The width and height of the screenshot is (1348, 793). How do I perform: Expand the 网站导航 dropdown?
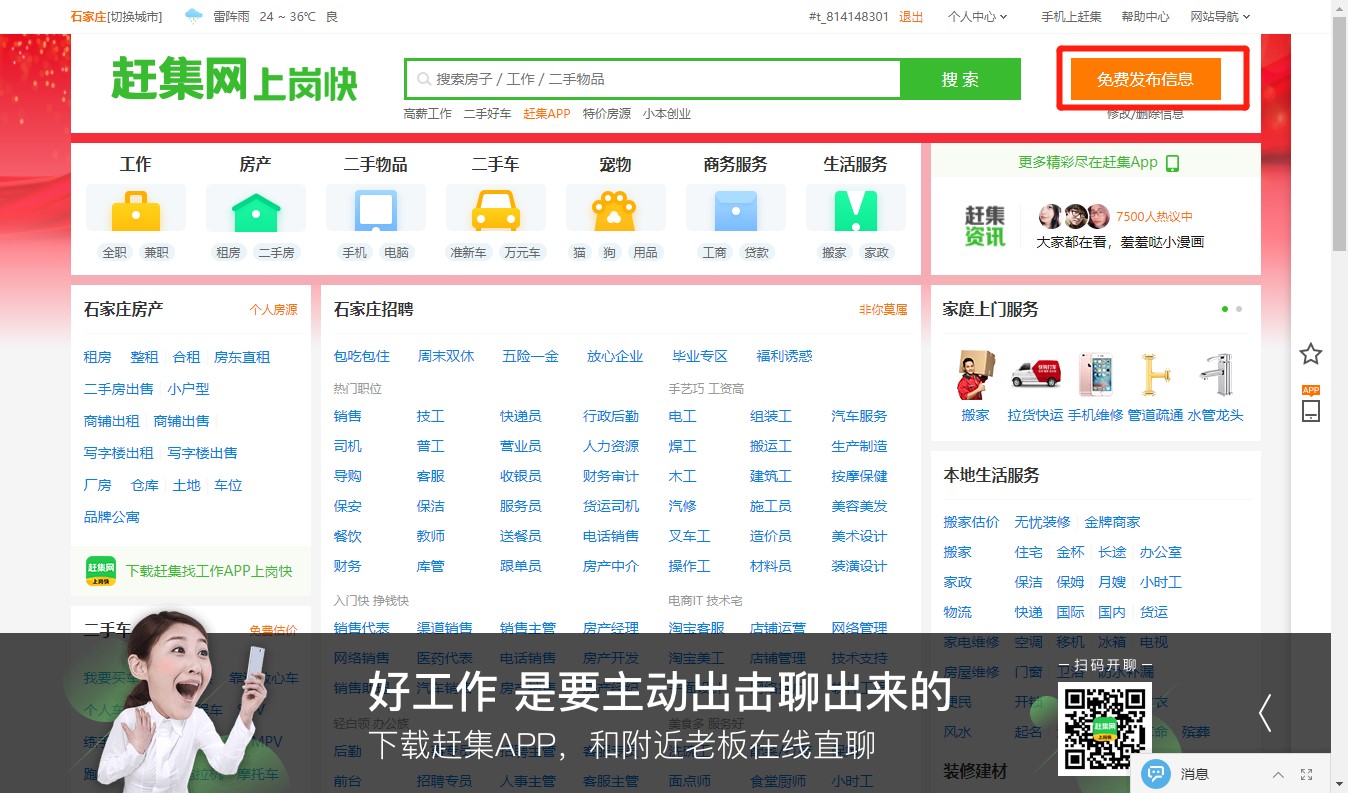coord(1220,16)
